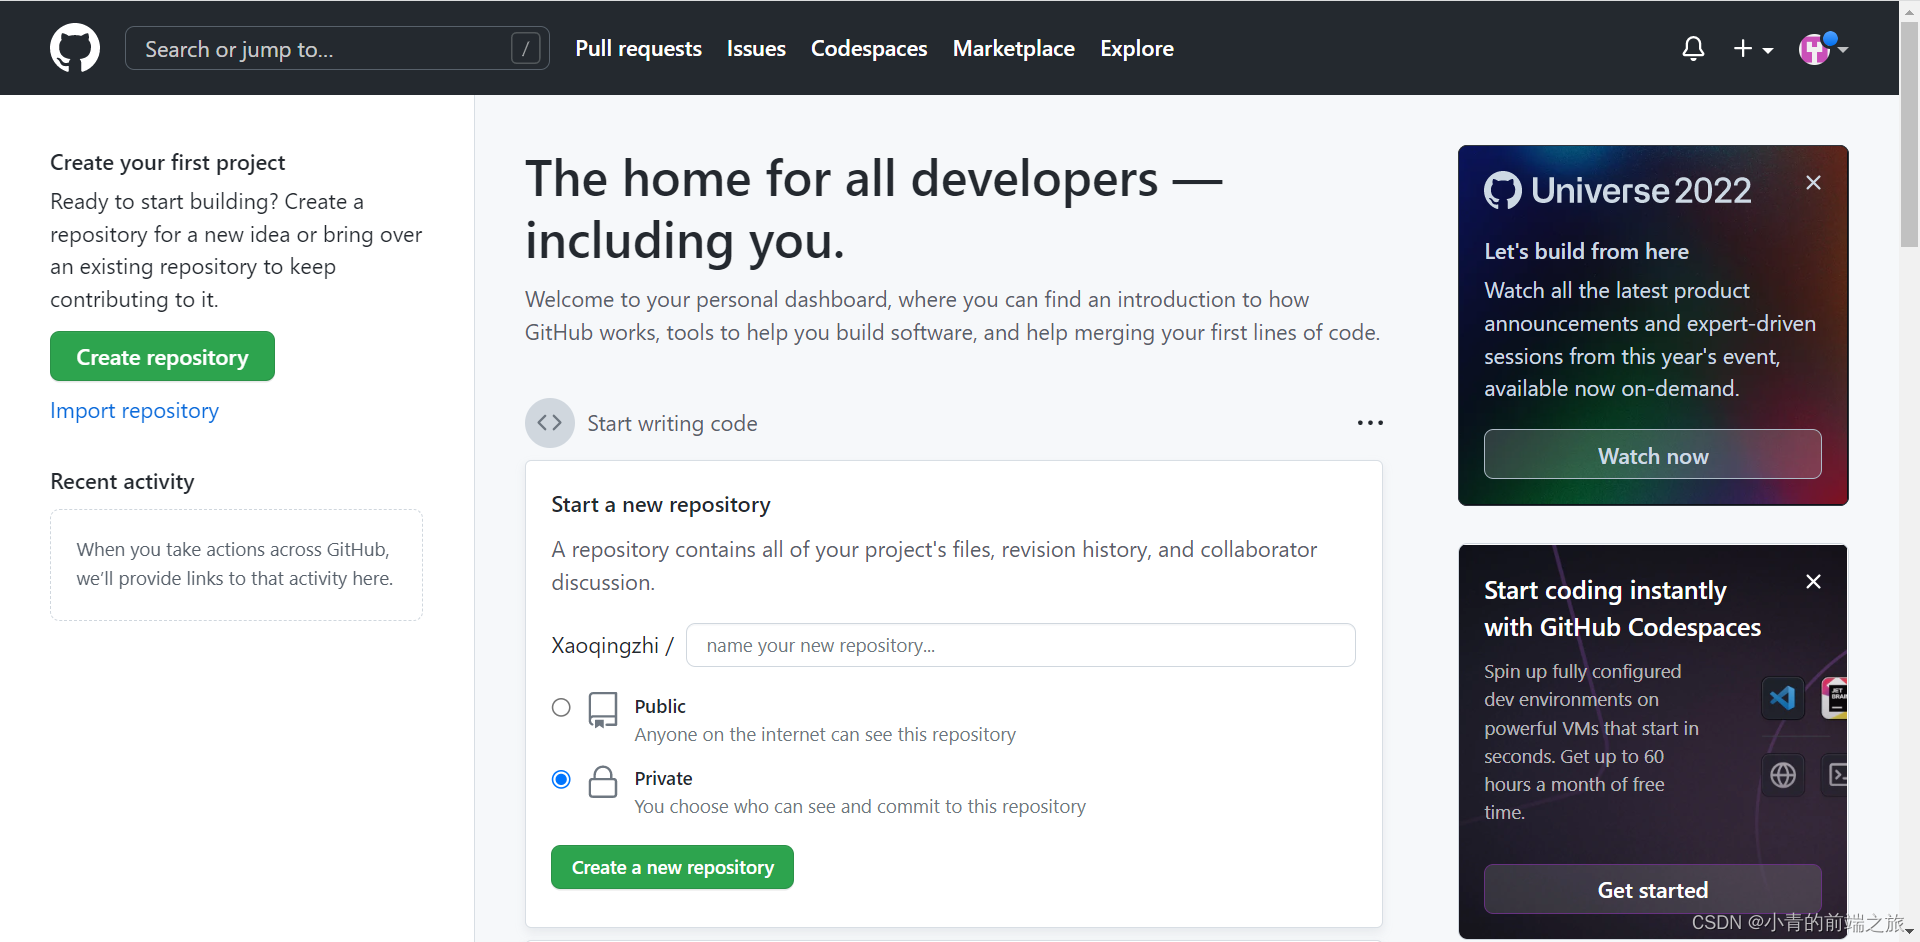The width and height of the screenshot is (1920, 942).
Task: Follow the Import repository link
Action: tap(134, 411)
